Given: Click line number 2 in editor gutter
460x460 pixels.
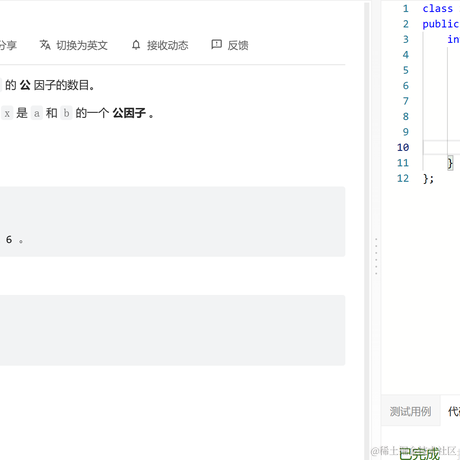Looking at the screenshot, I should point(406,24).
